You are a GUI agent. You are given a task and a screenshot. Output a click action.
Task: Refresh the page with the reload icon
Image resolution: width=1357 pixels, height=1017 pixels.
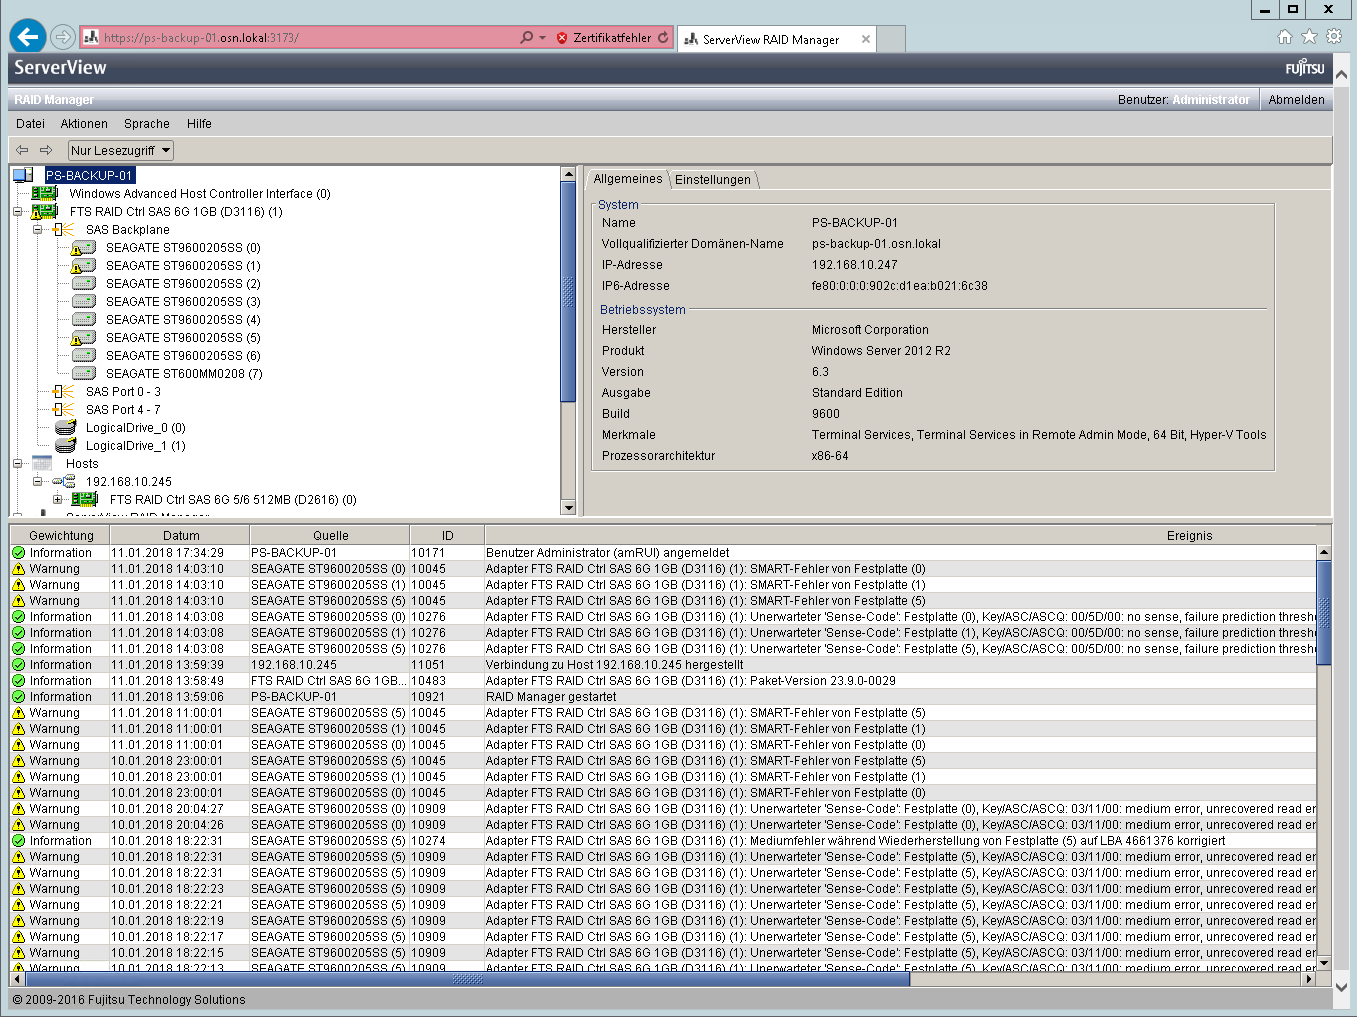coord(663,38)
